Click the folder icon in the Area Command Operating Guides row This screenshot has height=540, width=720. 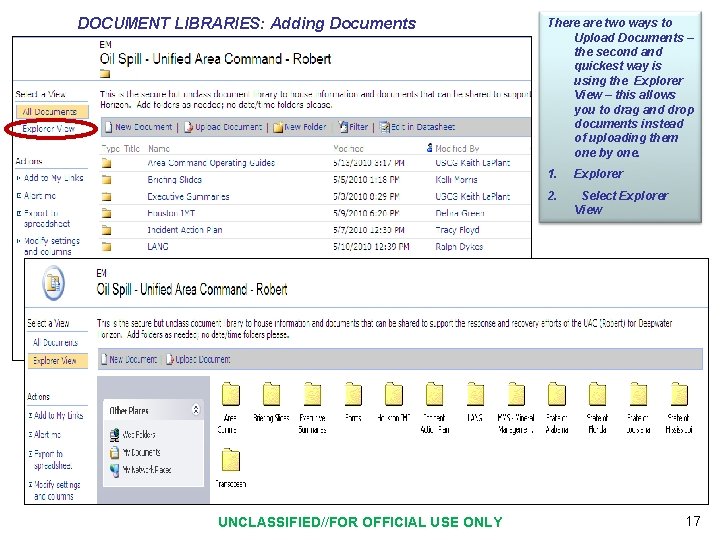[107, 163]
